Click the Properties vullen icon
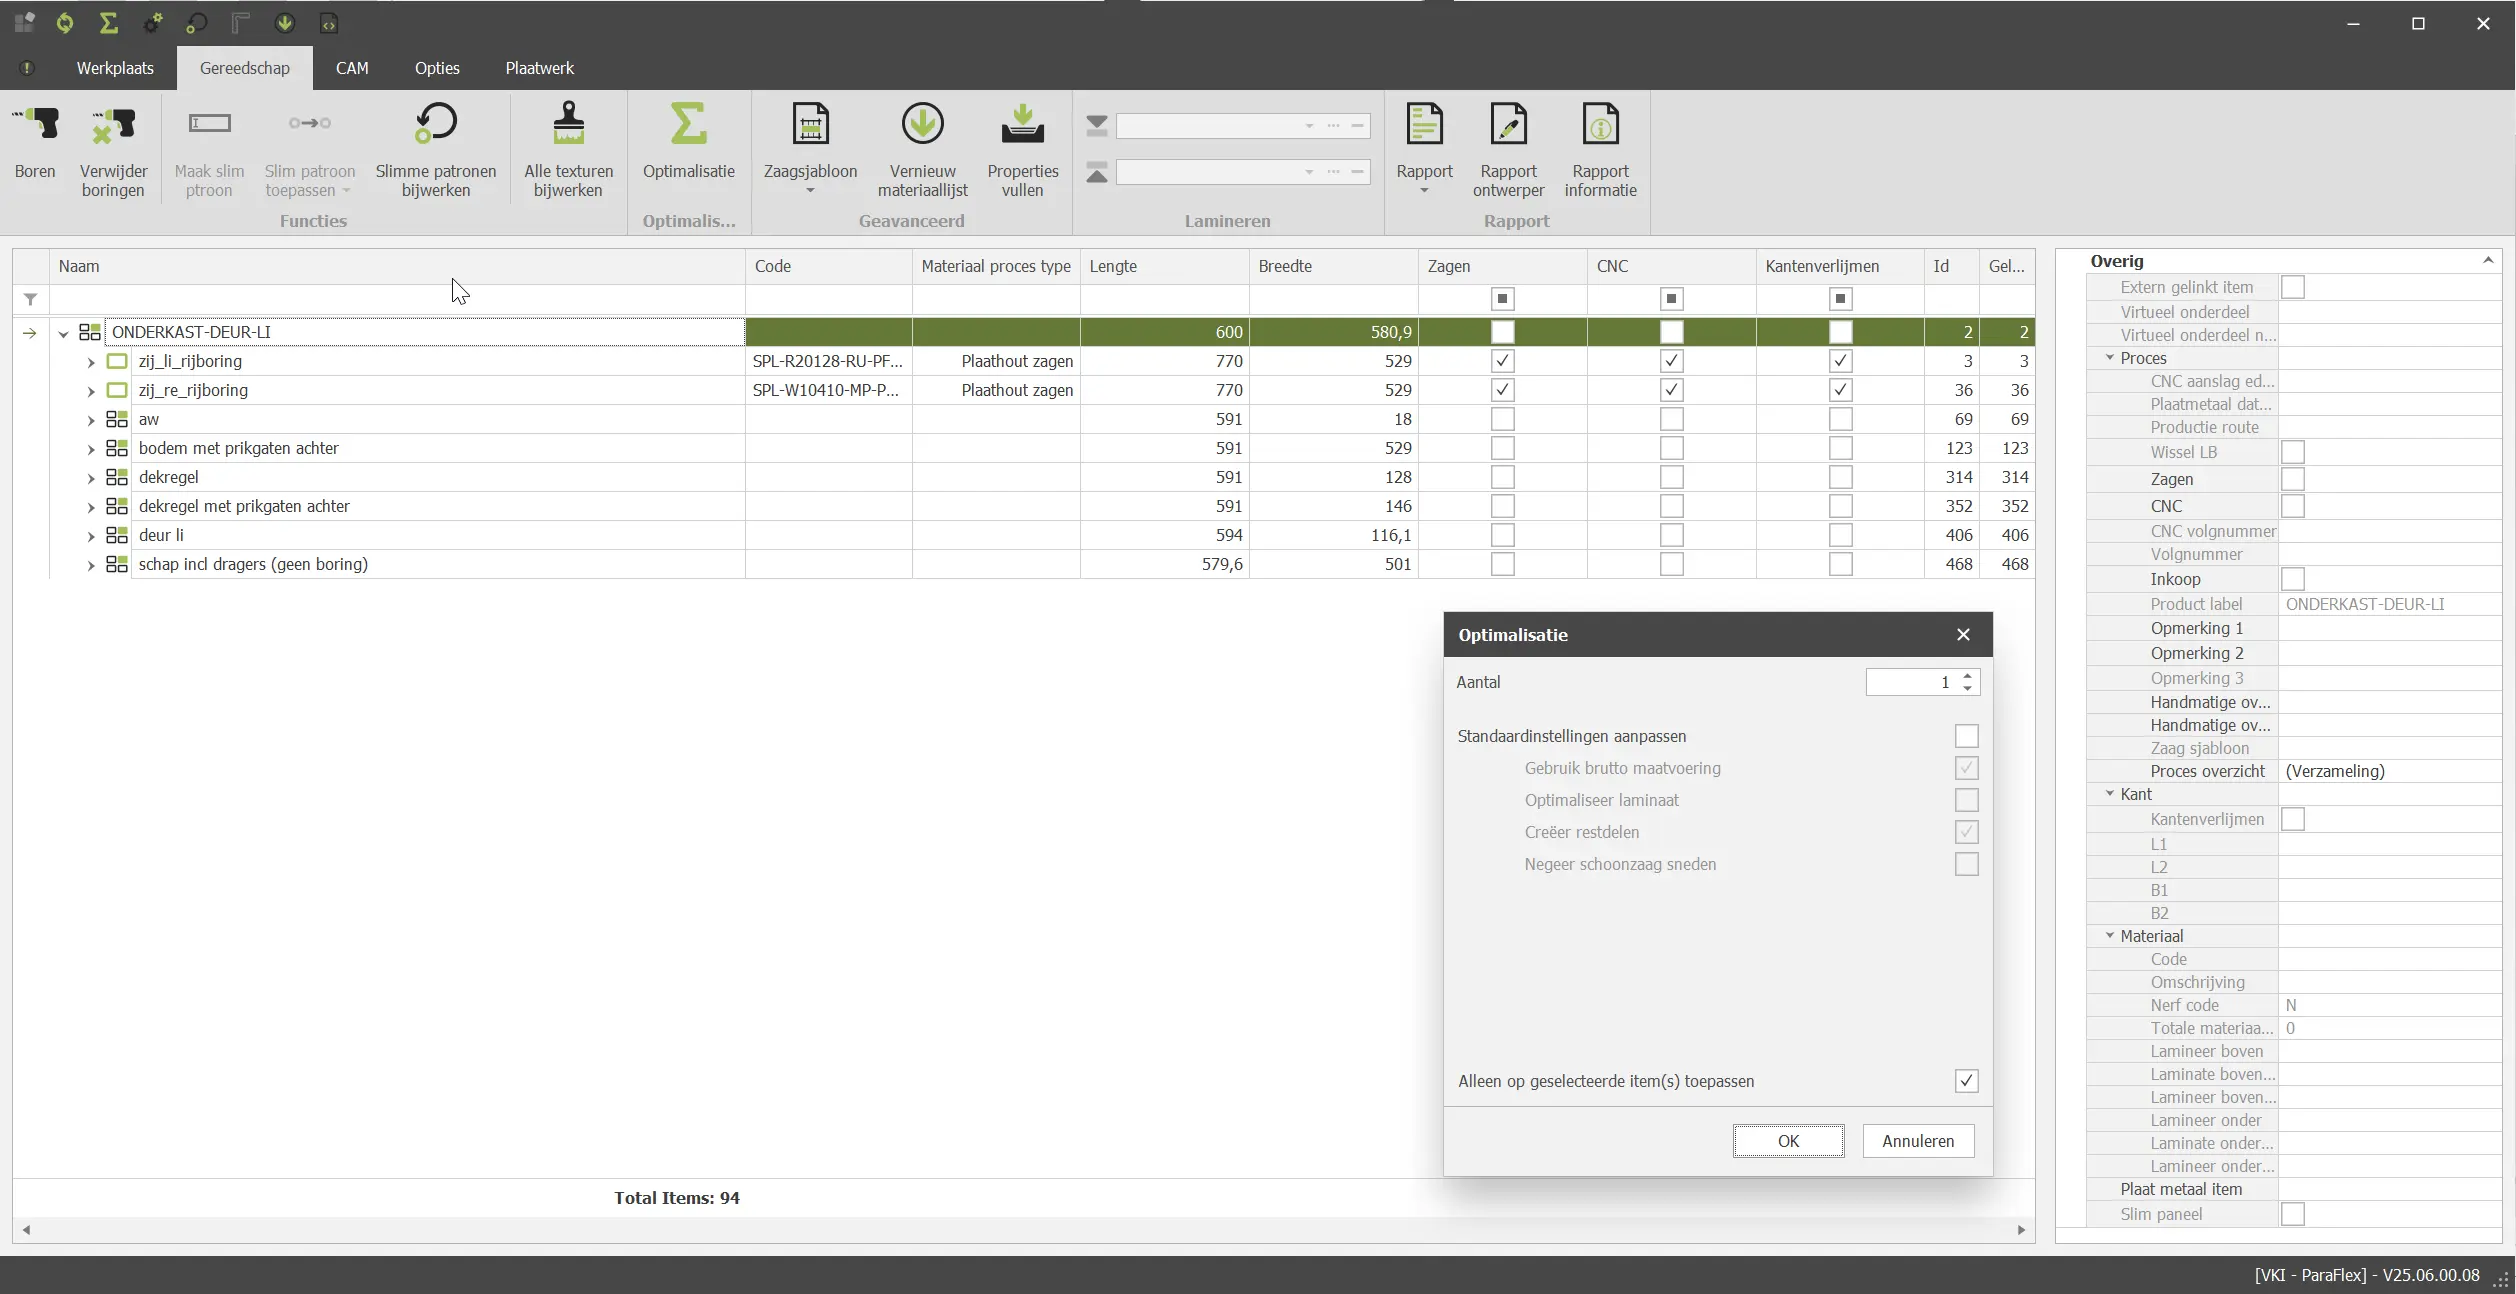This screenshot has width=2516, height=1294. [1022, 125]
